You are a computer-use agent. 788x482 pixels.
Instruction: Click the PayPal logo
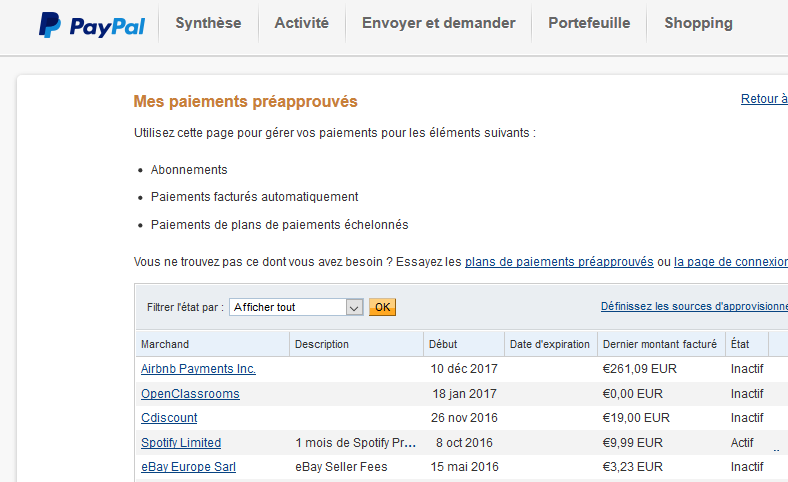click(91, 24)
